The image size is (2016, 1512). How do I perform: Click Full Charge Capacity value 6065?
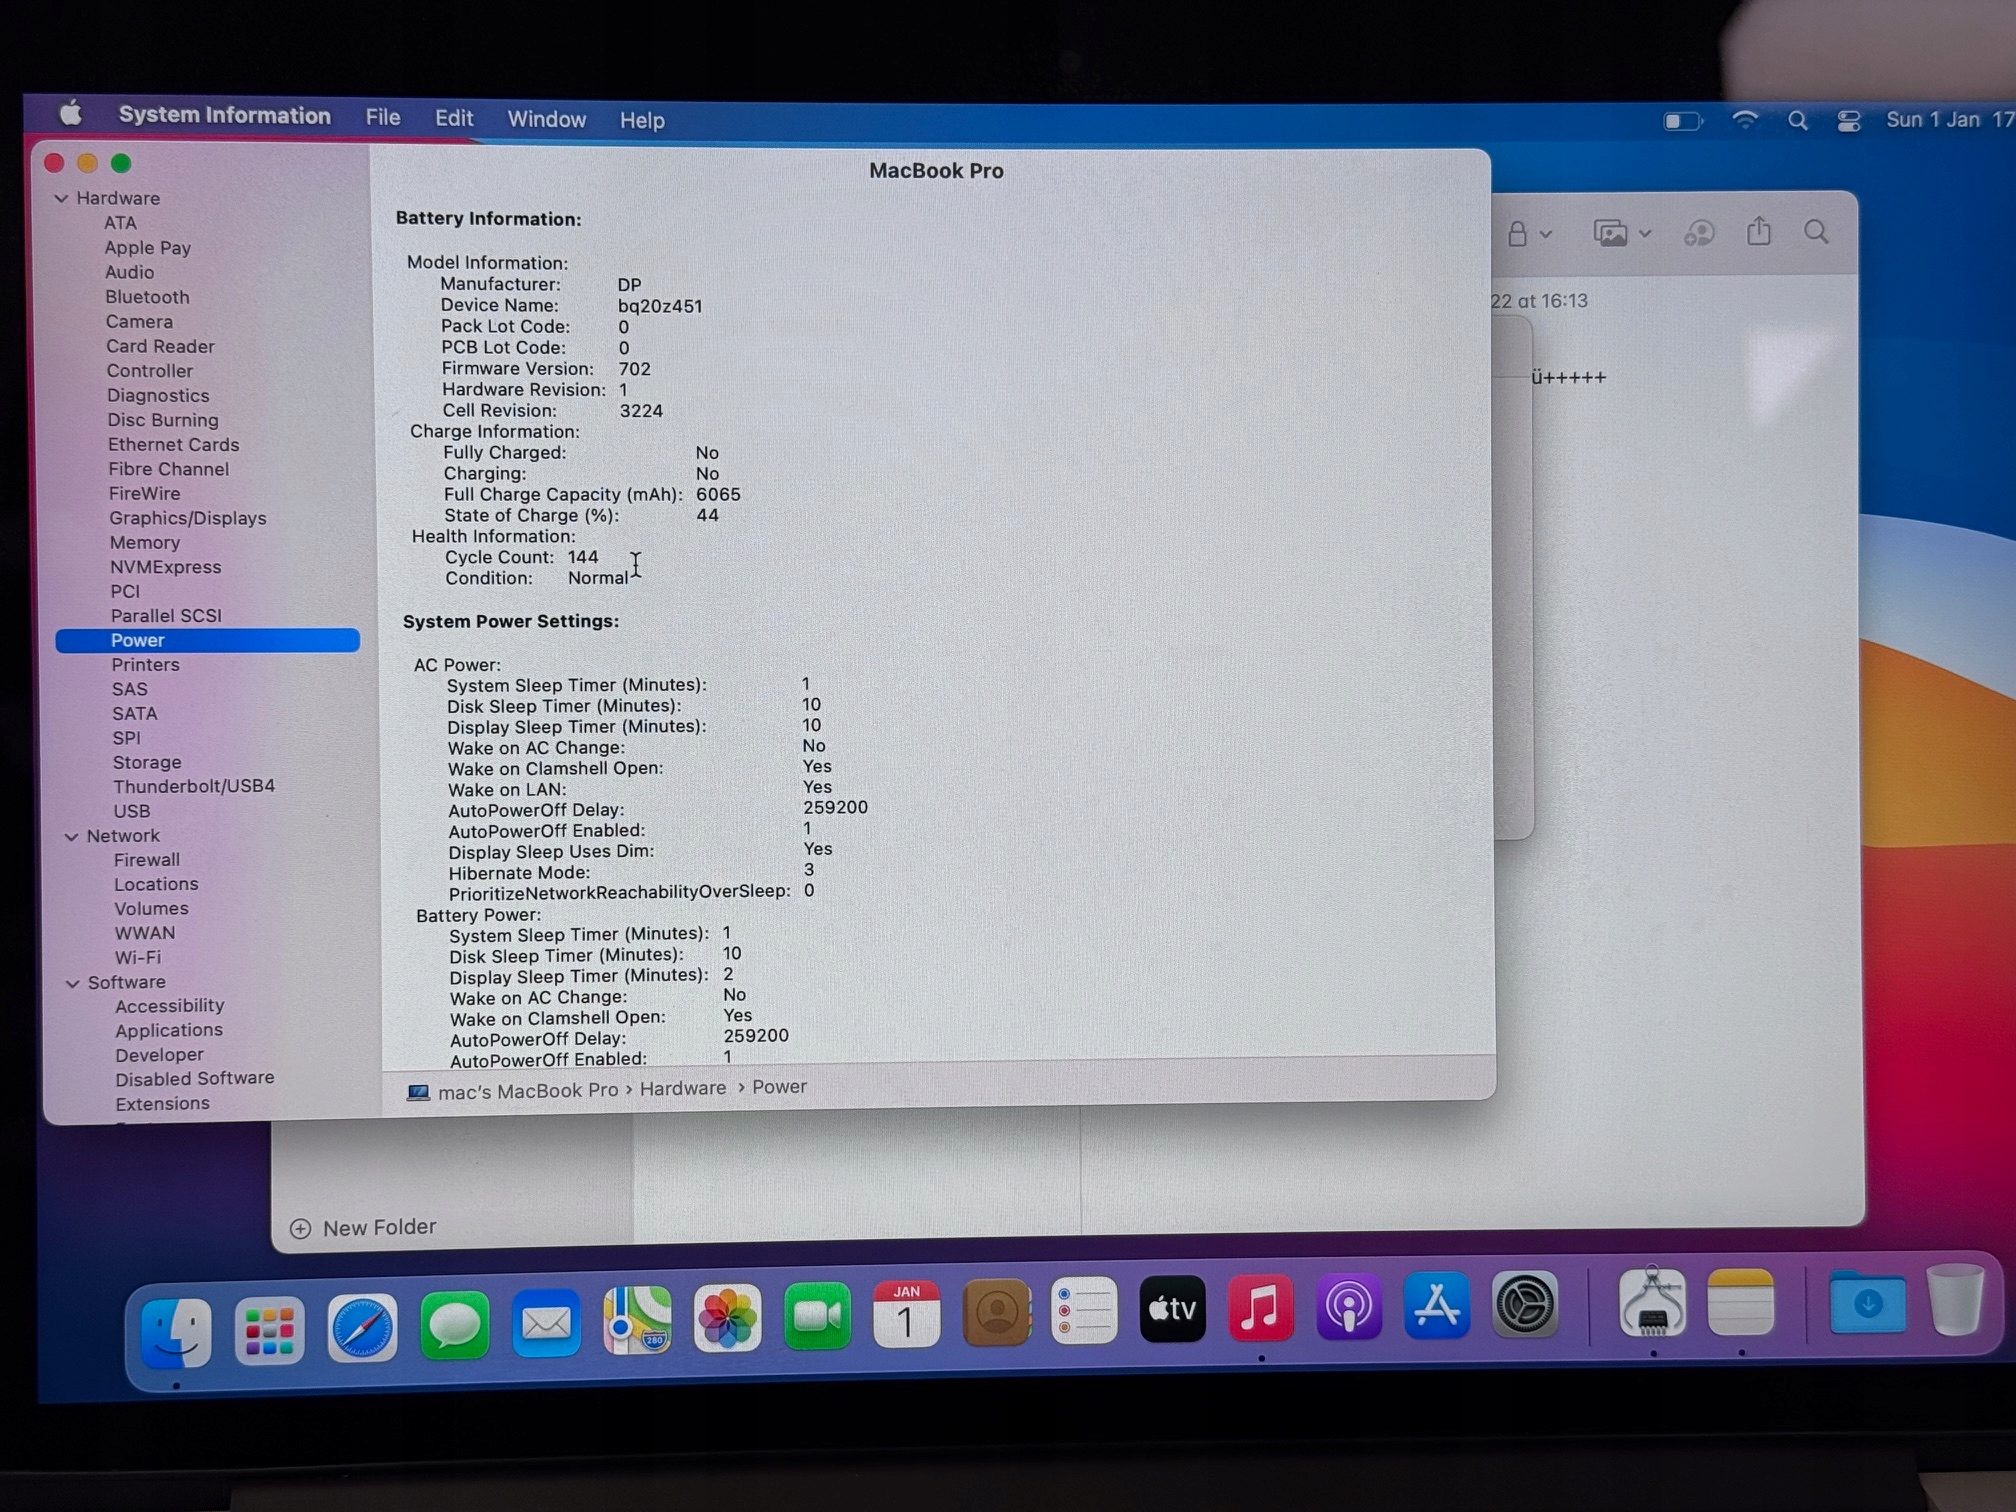point(718,494)
